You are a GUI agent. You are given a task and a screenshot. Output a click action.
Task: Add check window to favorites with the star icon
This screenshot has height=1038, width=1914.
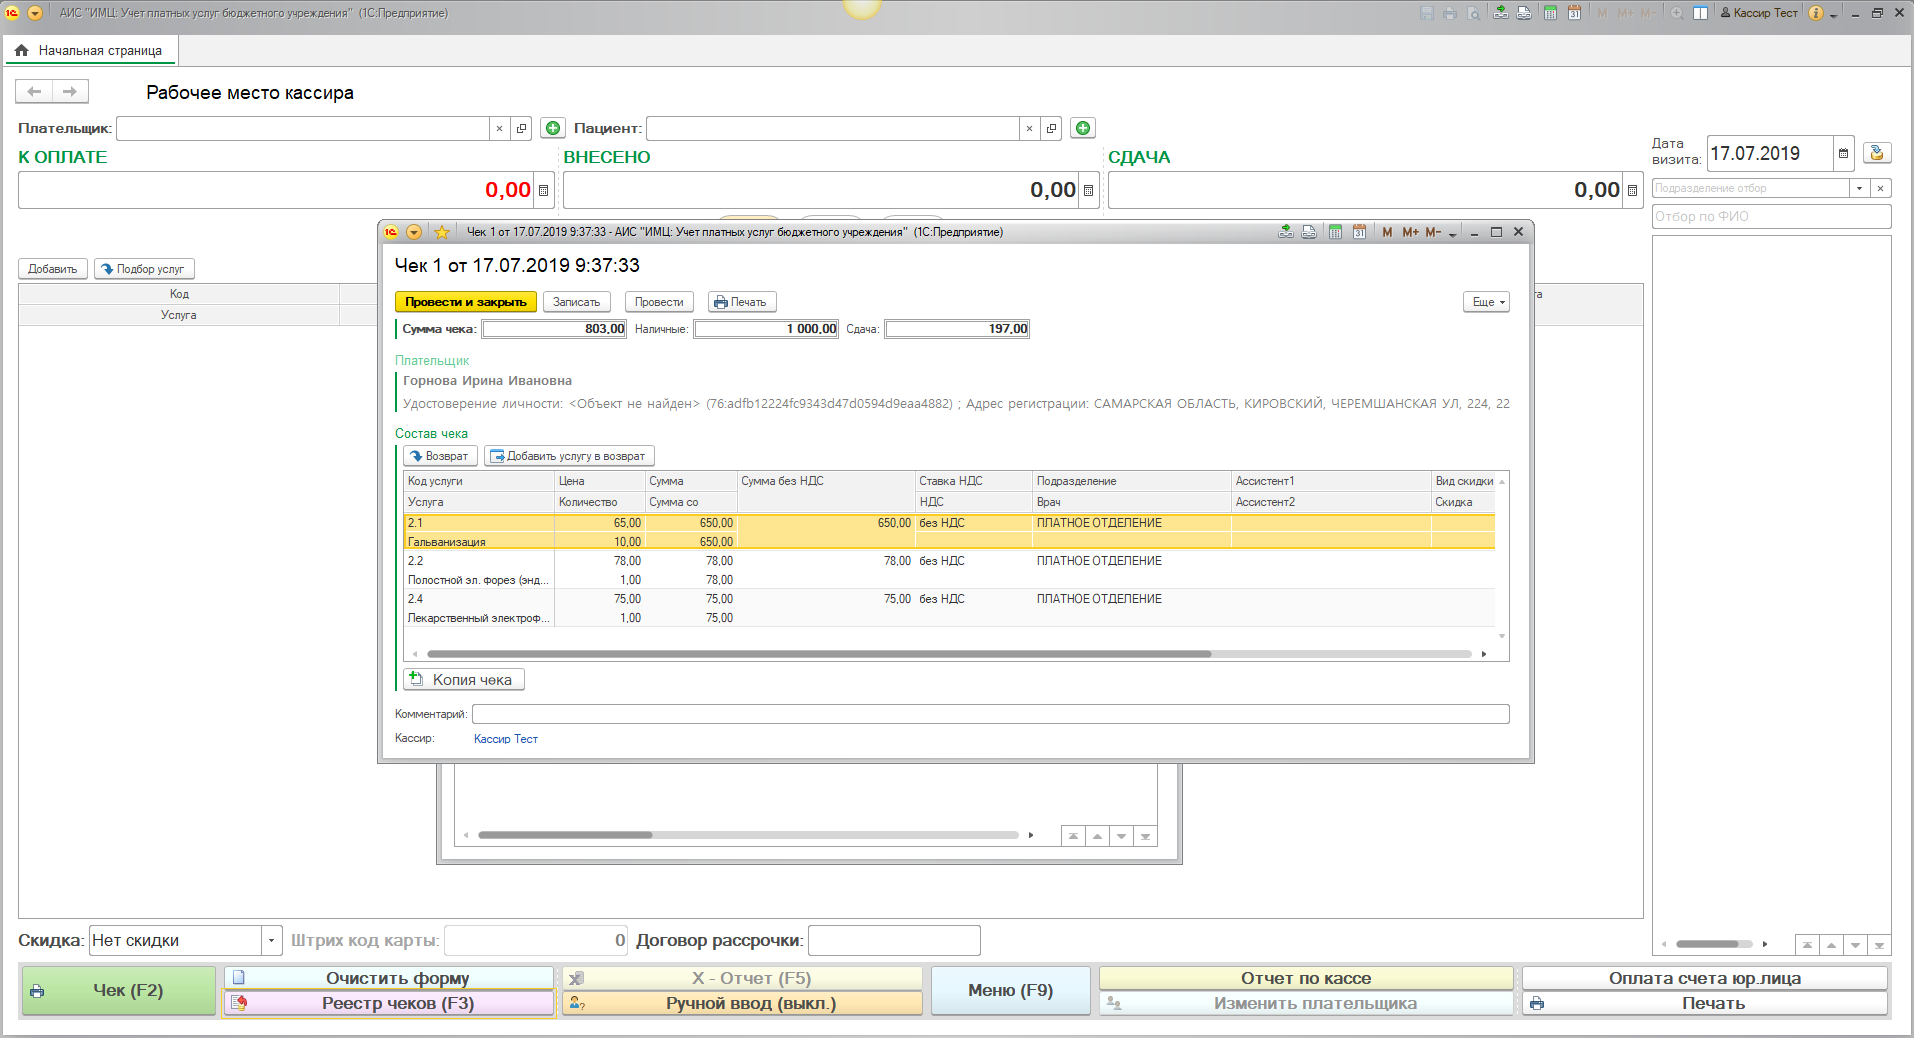pyautogui.click(x=441, y=232)
